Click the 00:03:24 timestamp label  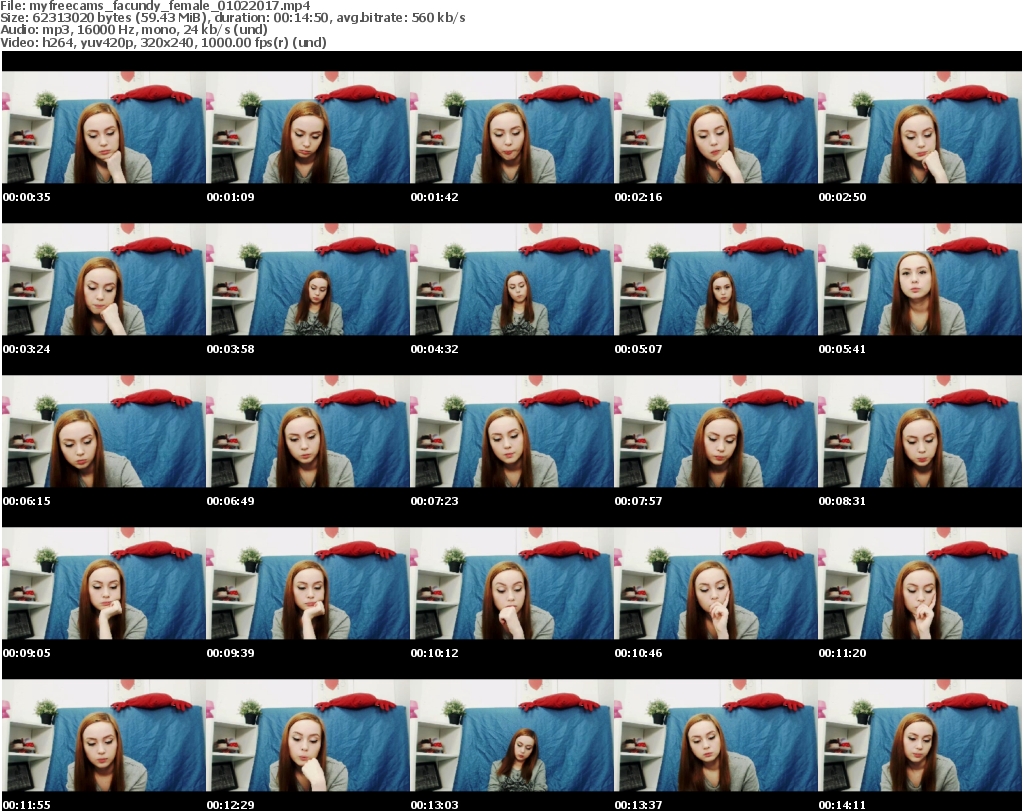tap(27, 349)
